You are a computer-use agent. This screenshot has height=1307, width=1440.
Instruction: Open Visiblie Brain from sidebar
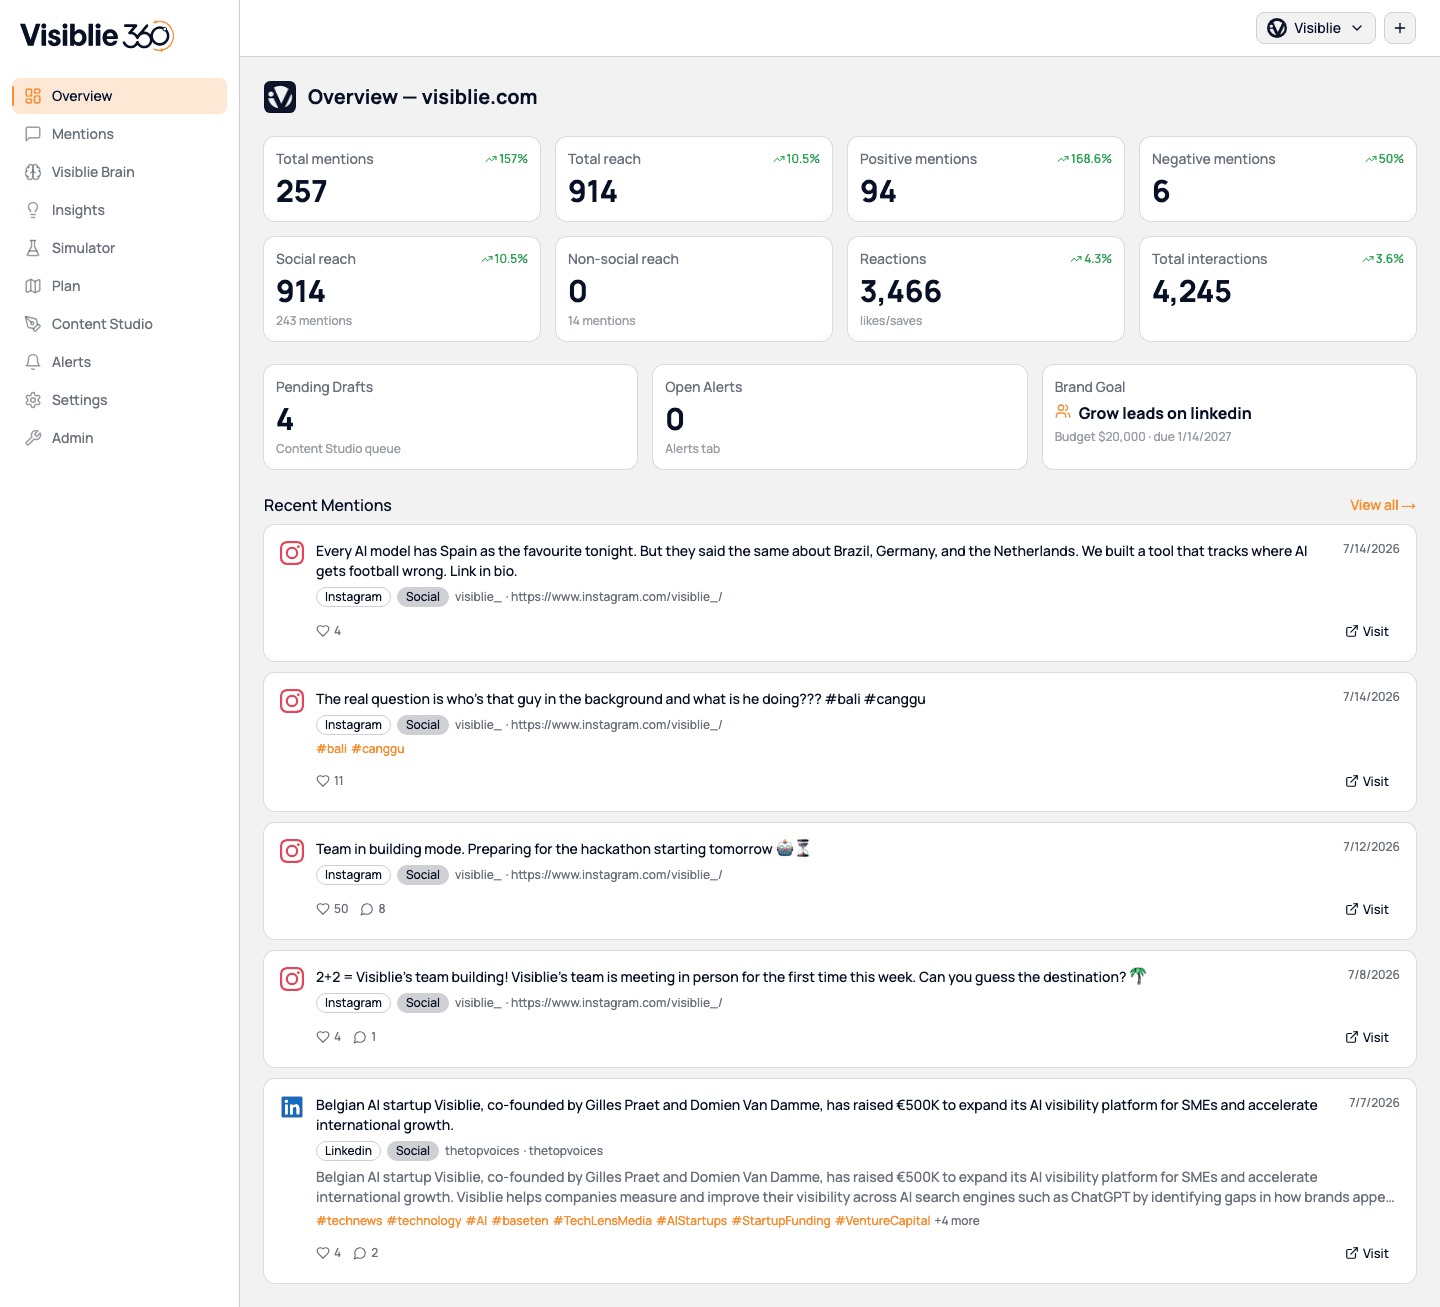pos(120,172)
